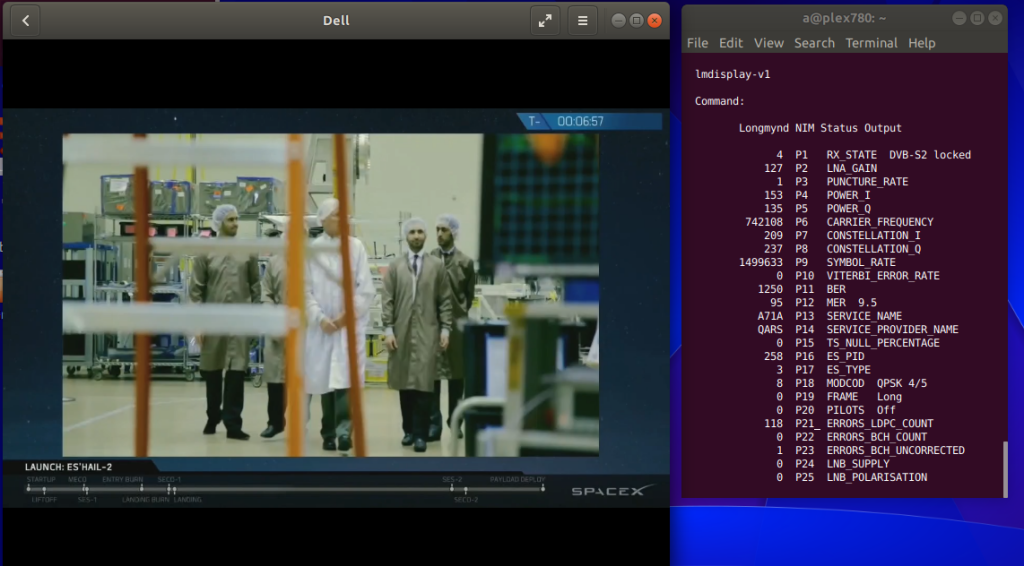Click the LIFTOFF marker on launch timeline
Viewport: 1024px width, 566px height.
44,490
